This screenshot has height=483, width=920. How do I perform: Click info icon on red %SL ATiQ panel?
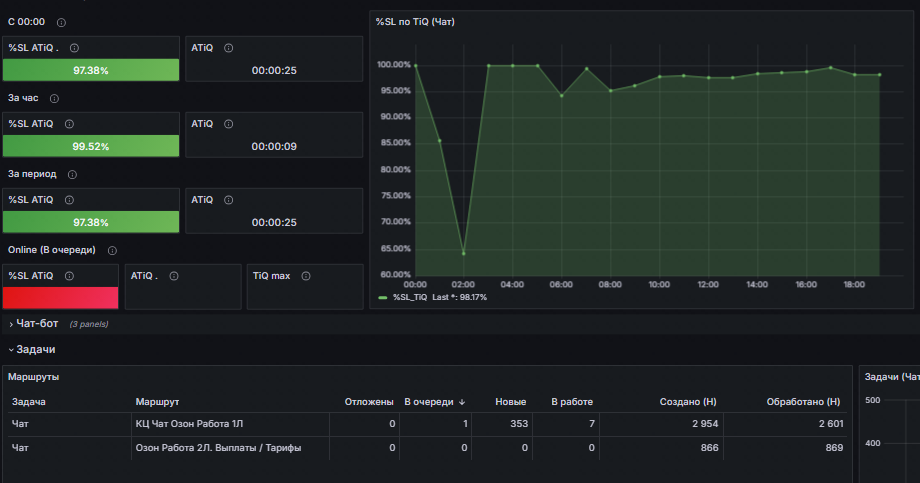69,276
